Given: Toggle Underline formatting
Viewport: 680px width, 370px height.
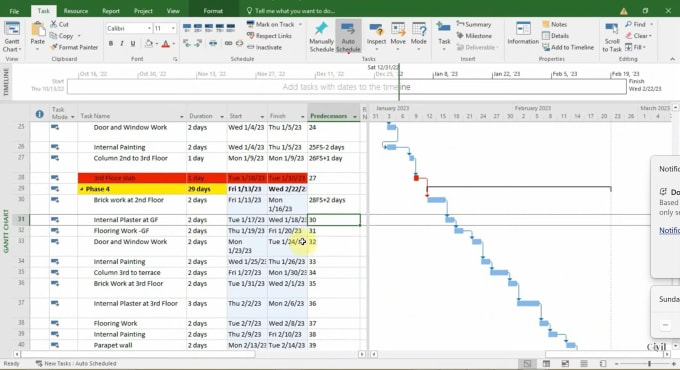Looking at the screenshot, I should click(133, 43).
